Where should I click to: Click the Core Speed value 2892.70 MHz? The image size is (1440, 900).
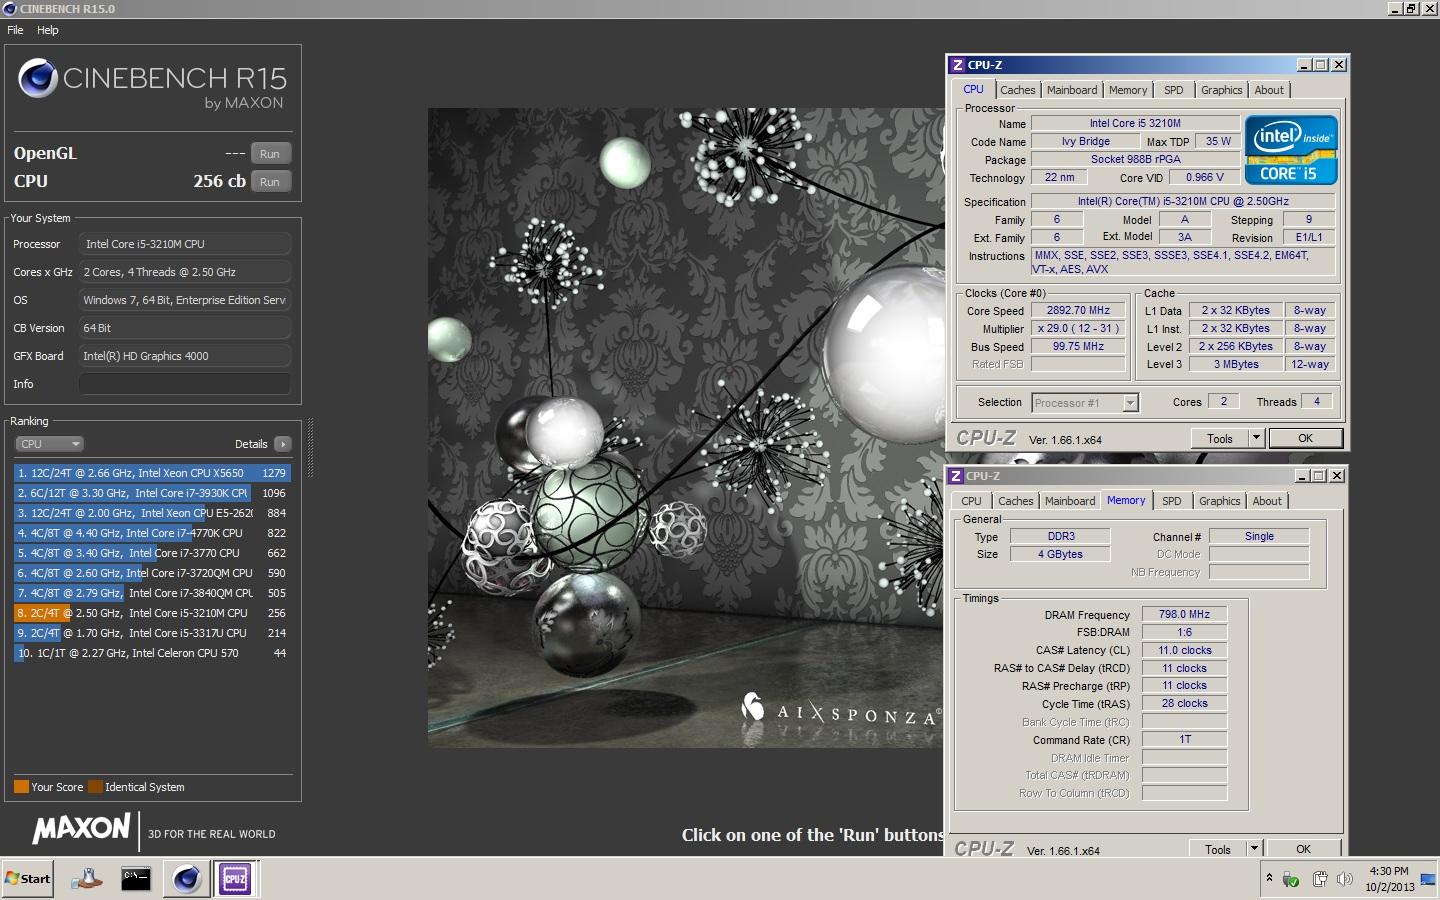1078,310
